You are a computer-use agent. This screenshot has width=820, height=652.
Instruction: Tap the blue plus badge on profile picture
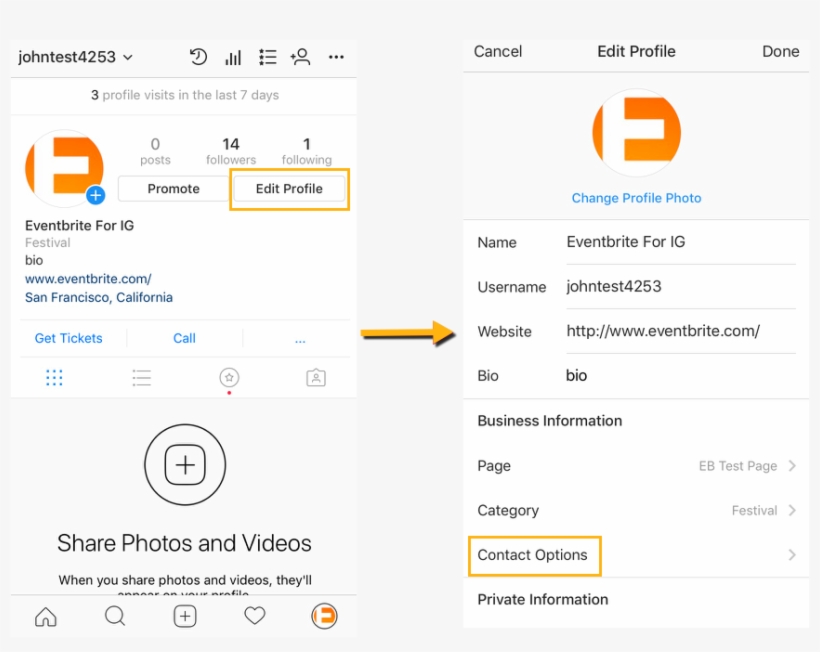tap(96, 196)
